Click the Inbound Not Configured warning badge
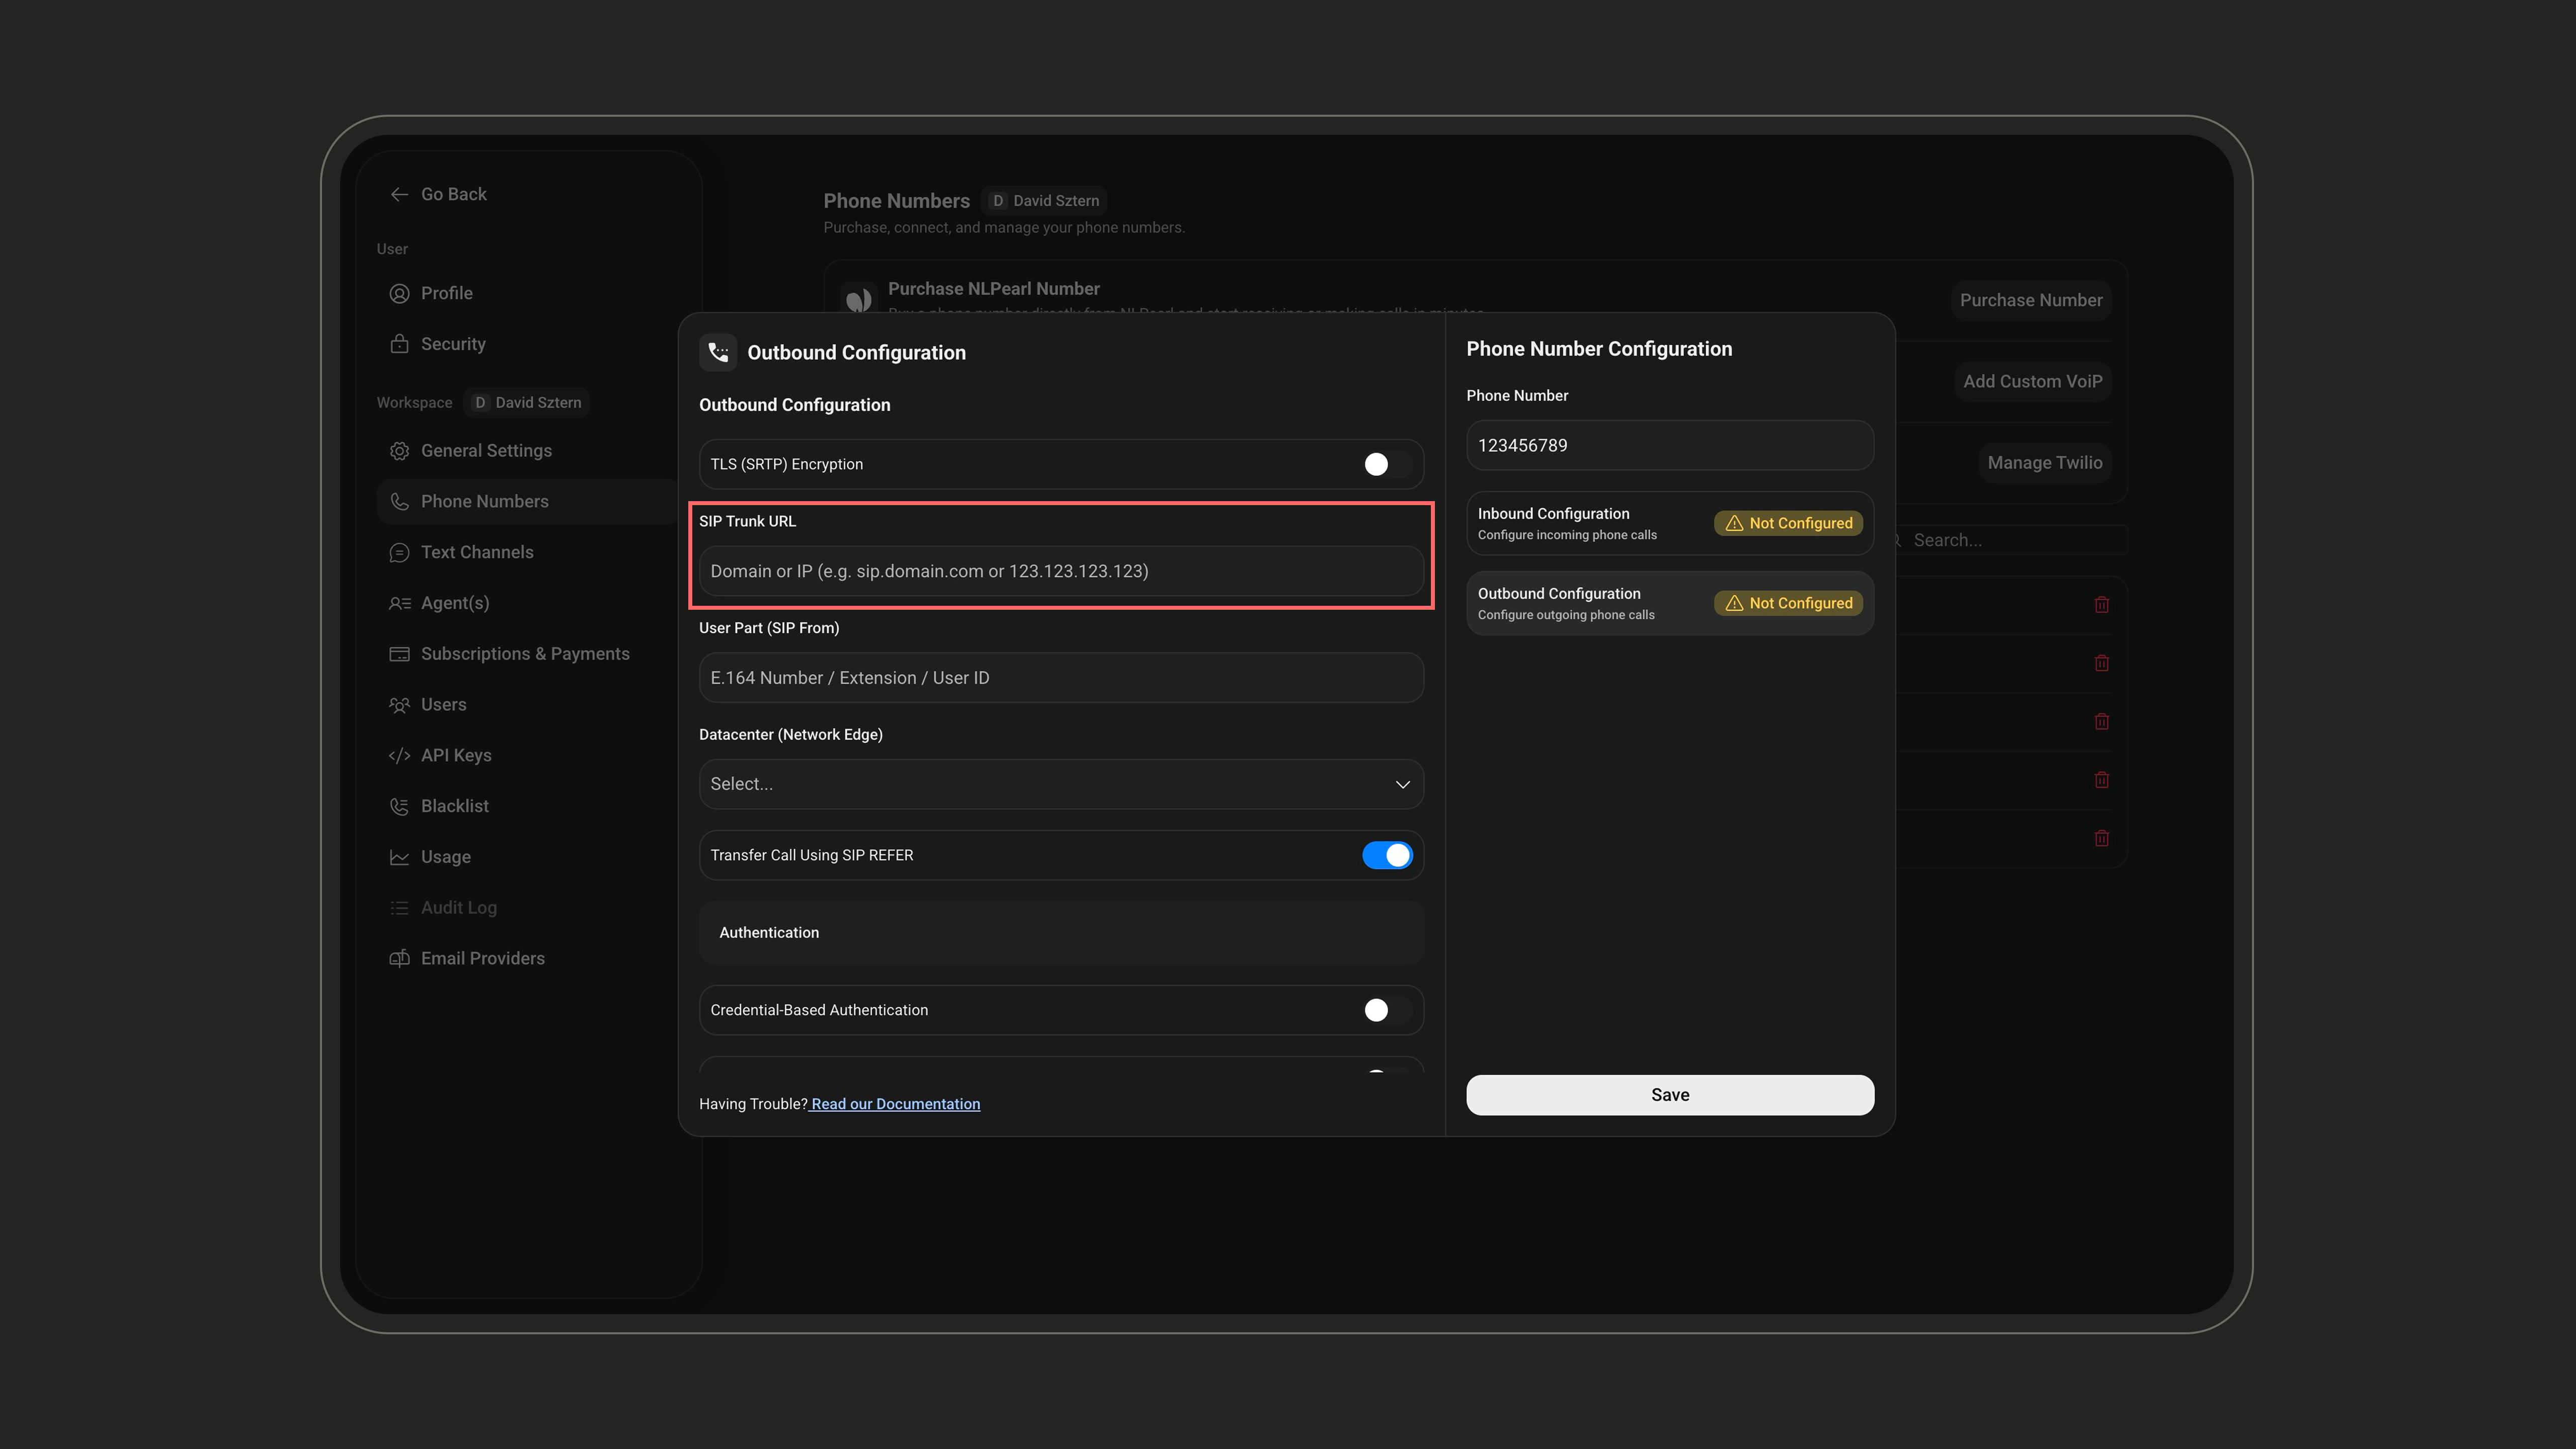The width and height of the screenshot is (2576, 1449). [1788, 523]
